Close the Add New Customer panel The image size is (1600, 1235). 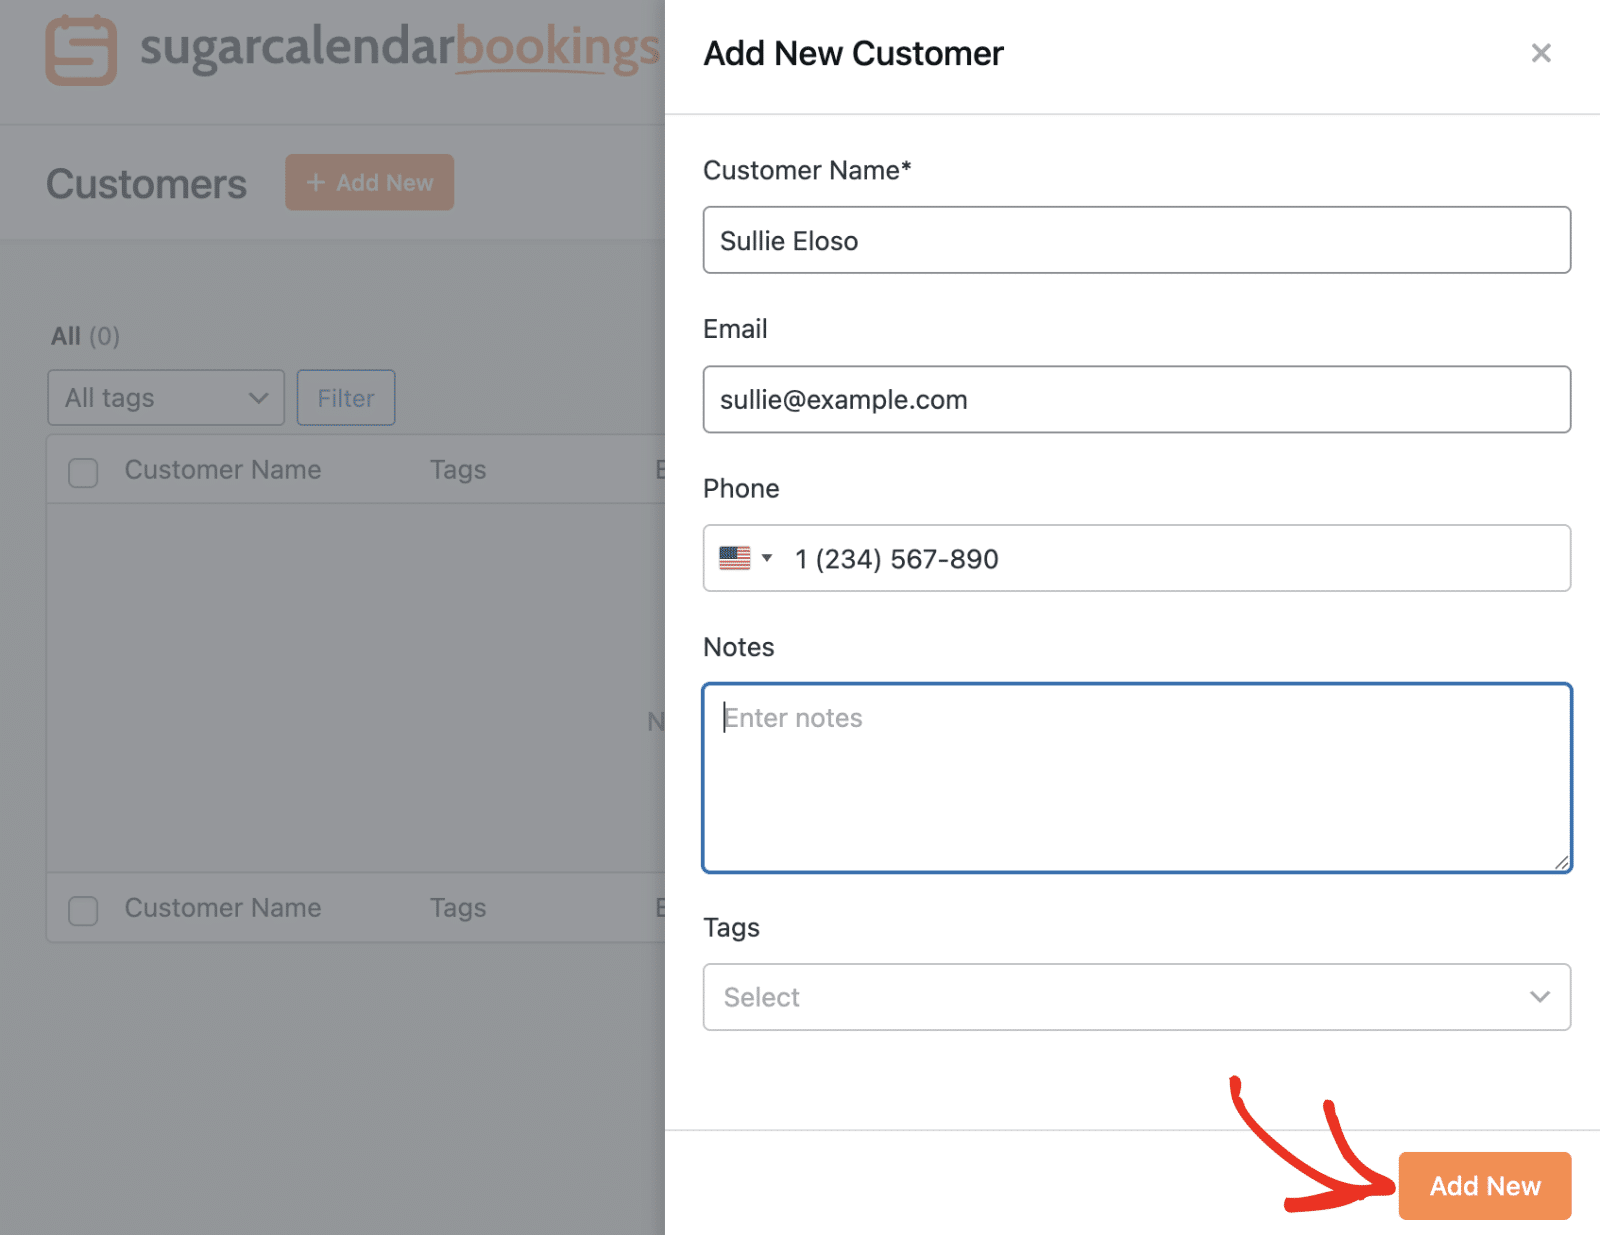coord(1540,53)
